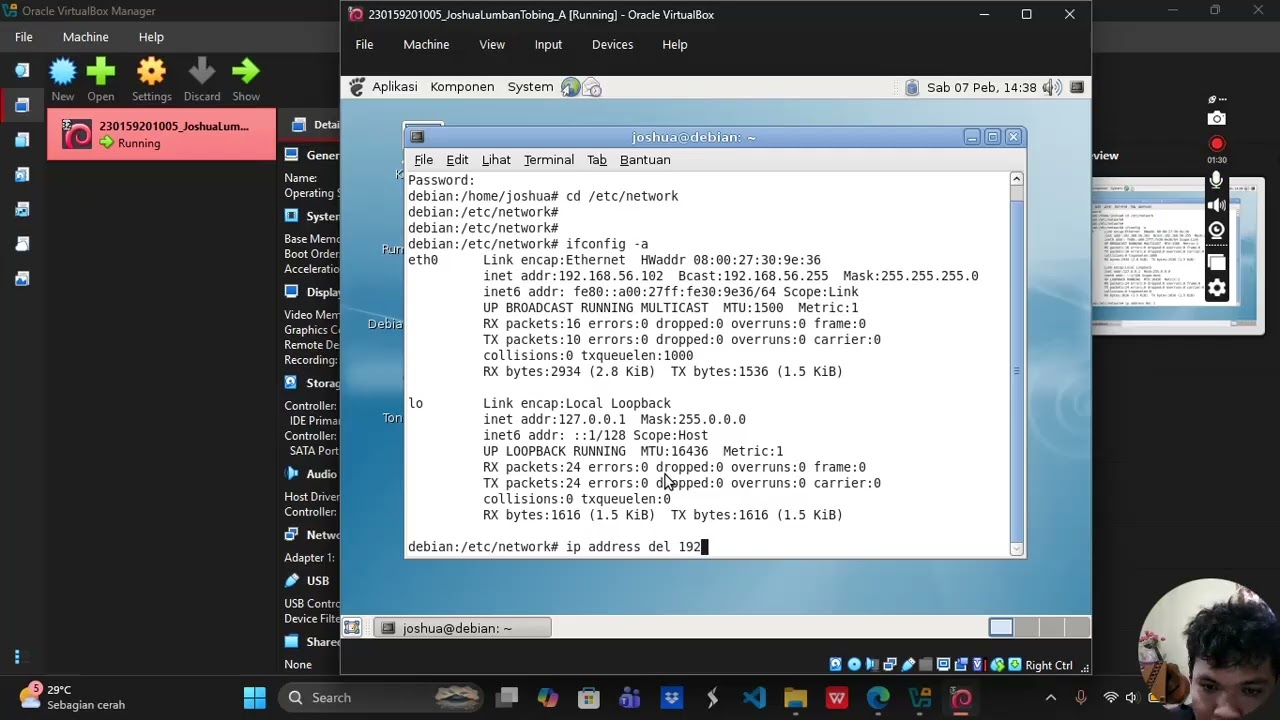The width and height of the screenshot is (1280, 720).
Task: Click the terminal vertical scrollbar track
Action: 1017,363
